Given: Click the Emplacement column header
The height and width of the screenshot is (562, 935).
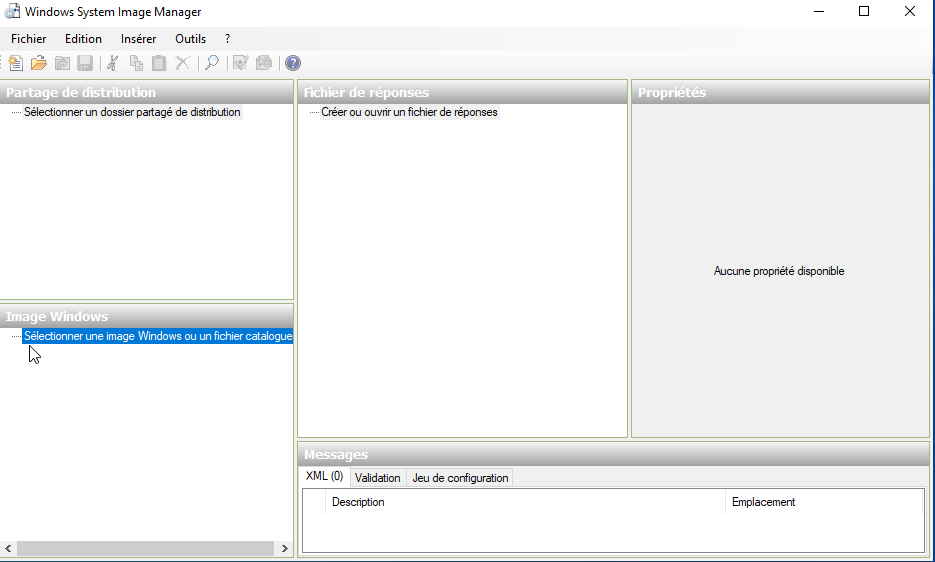Looking at the screenshot, I should pos(825,502).
